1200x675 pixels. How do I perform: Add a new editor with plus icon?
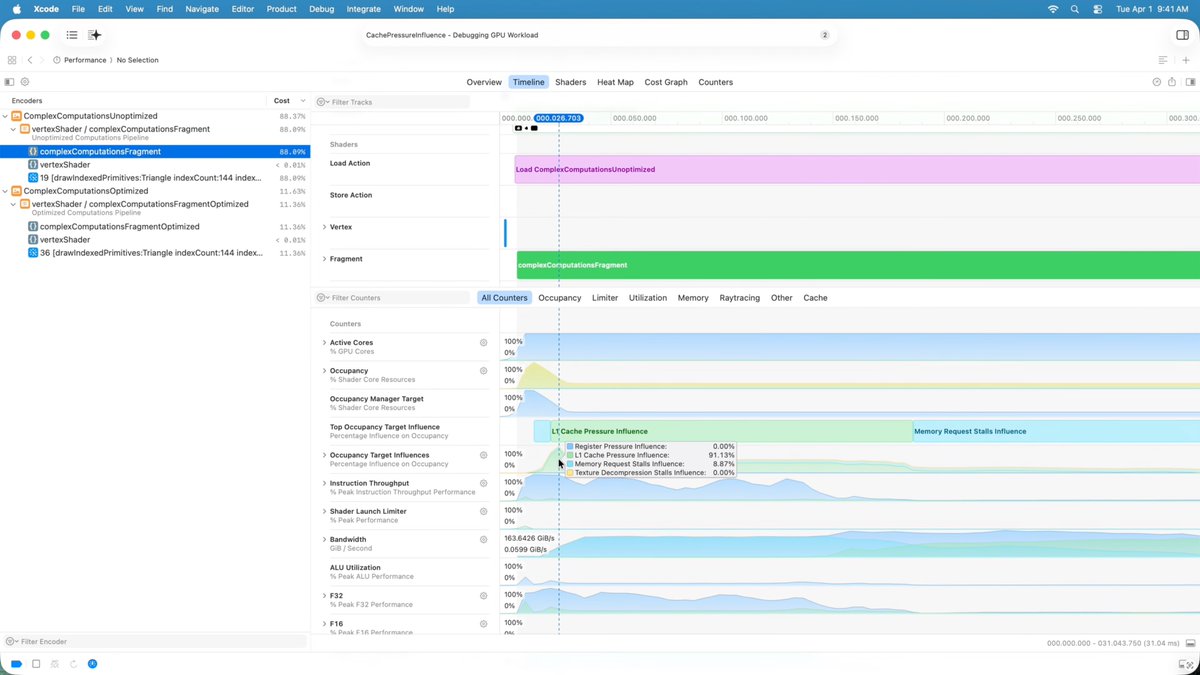coord(1186,60)
